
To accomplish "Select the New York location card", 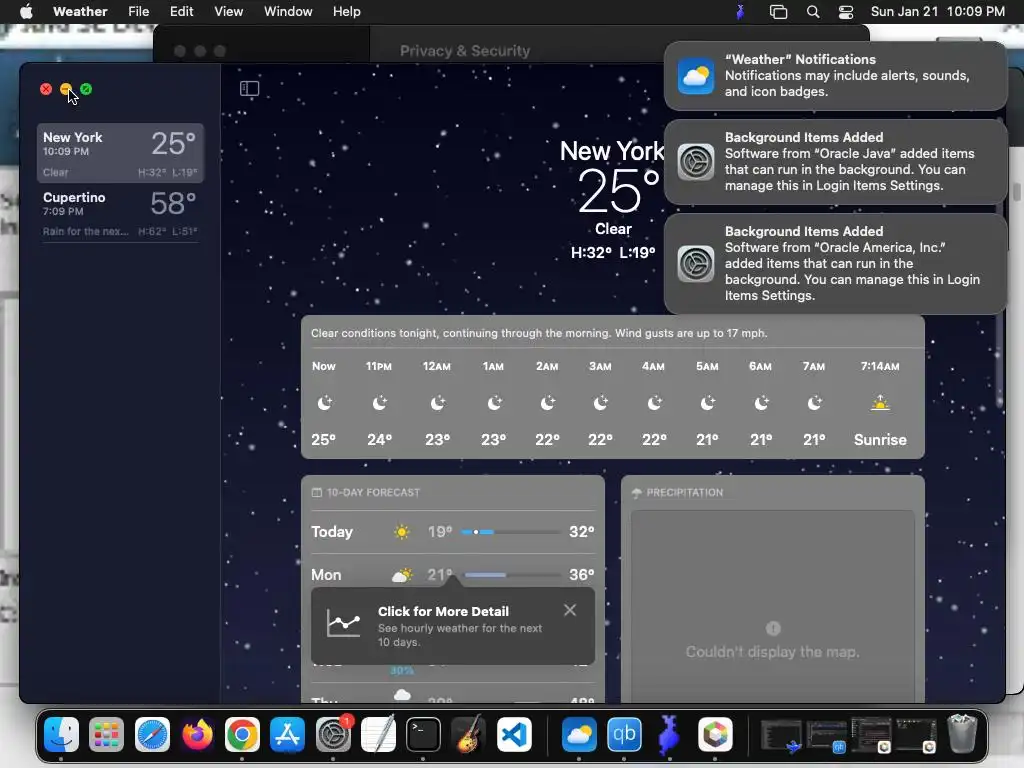I will 120,153.
